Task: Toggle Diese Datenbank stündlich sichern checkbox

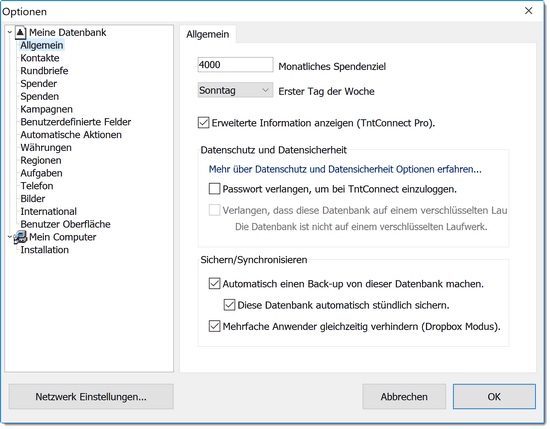Action: (x=229, y=305)
